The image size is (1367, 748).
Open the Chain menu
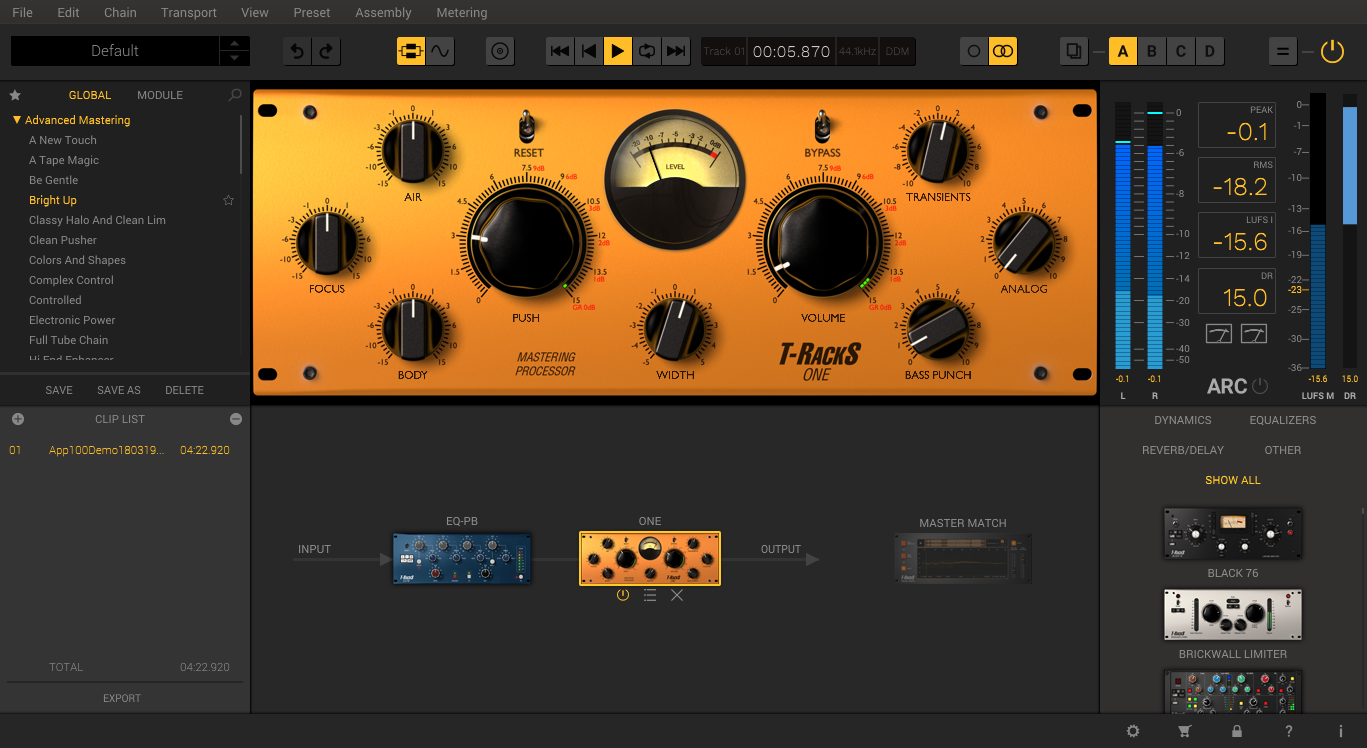pos(120,13)
